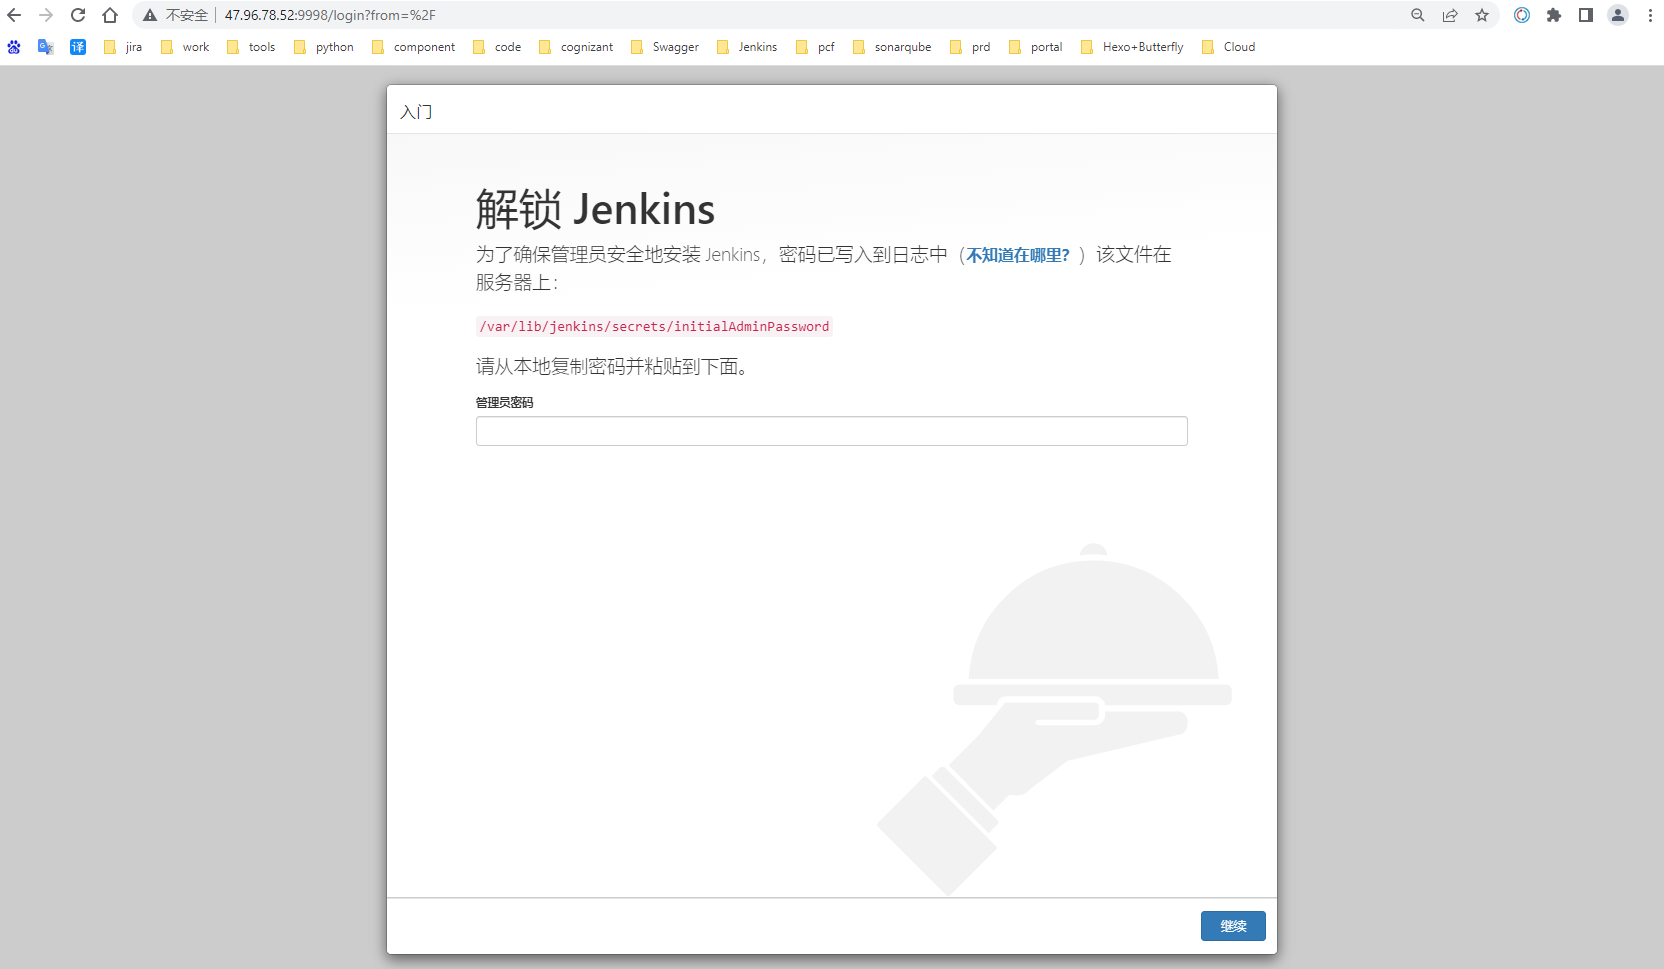Viewport: 1664px width, 969px height.
Task: Bookmark this page with the star icon
Action: (x=1483, y=15)
